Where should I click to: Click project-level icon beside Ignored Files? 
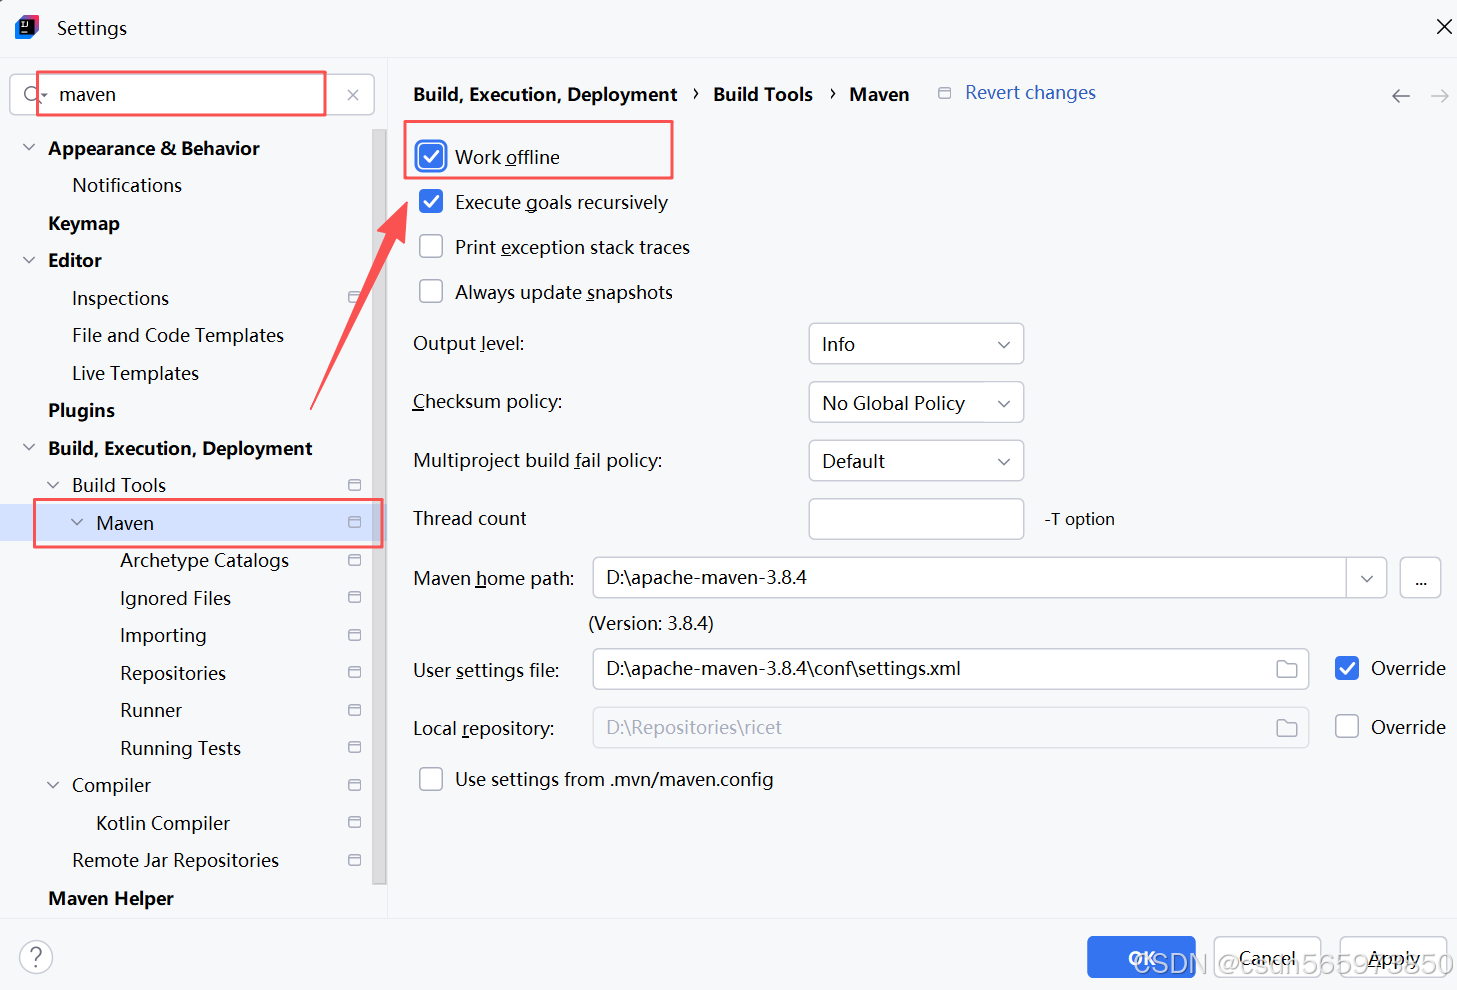click(x=354, y=597)
